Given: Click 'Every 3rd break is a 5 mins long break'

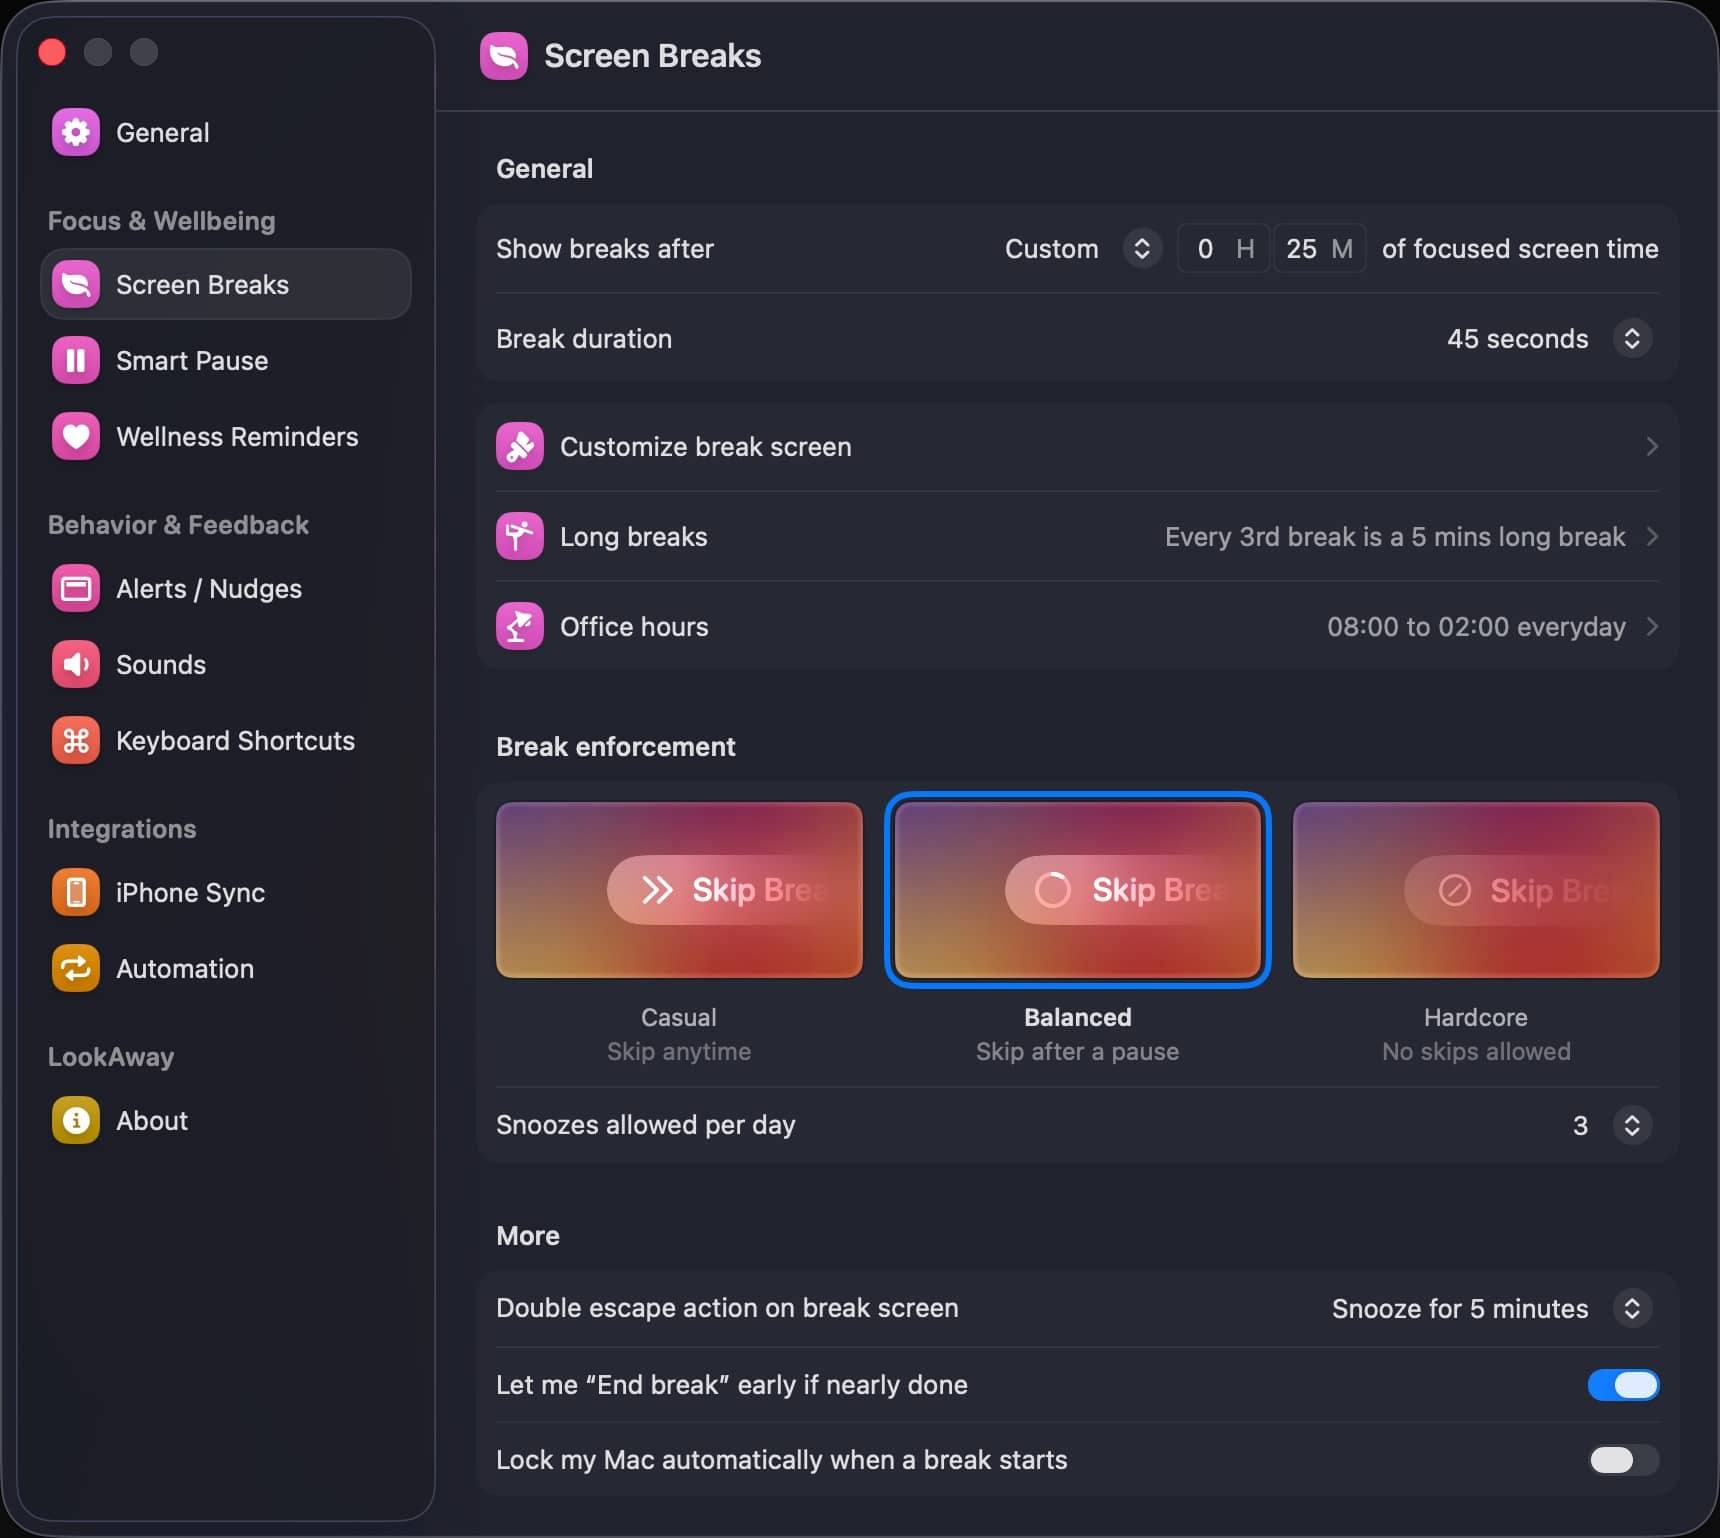Looking at the screenshot, I should coord(1395,536).
